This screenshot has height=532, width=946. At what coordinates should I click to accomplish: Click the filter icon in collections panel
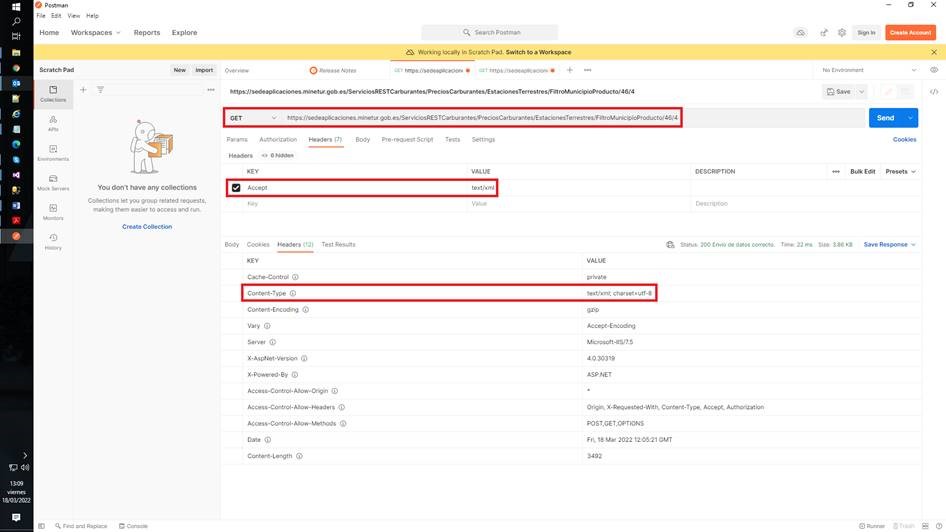[x=100, y=90]
